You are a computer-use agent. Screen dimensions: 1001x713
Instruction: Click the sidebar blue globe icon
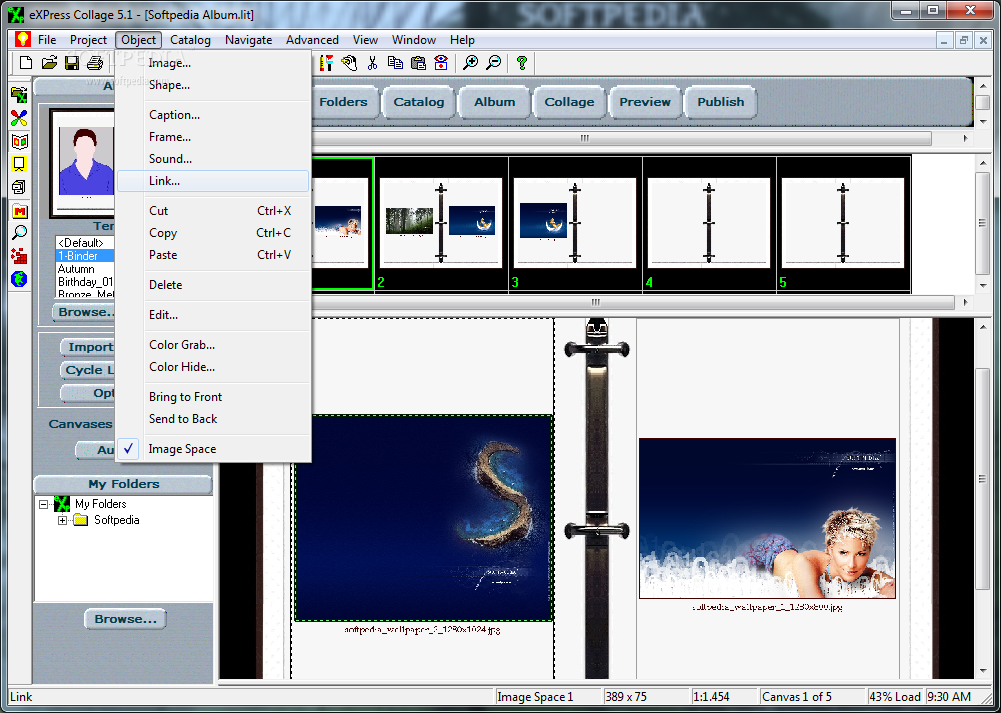[x=20, y=279]
